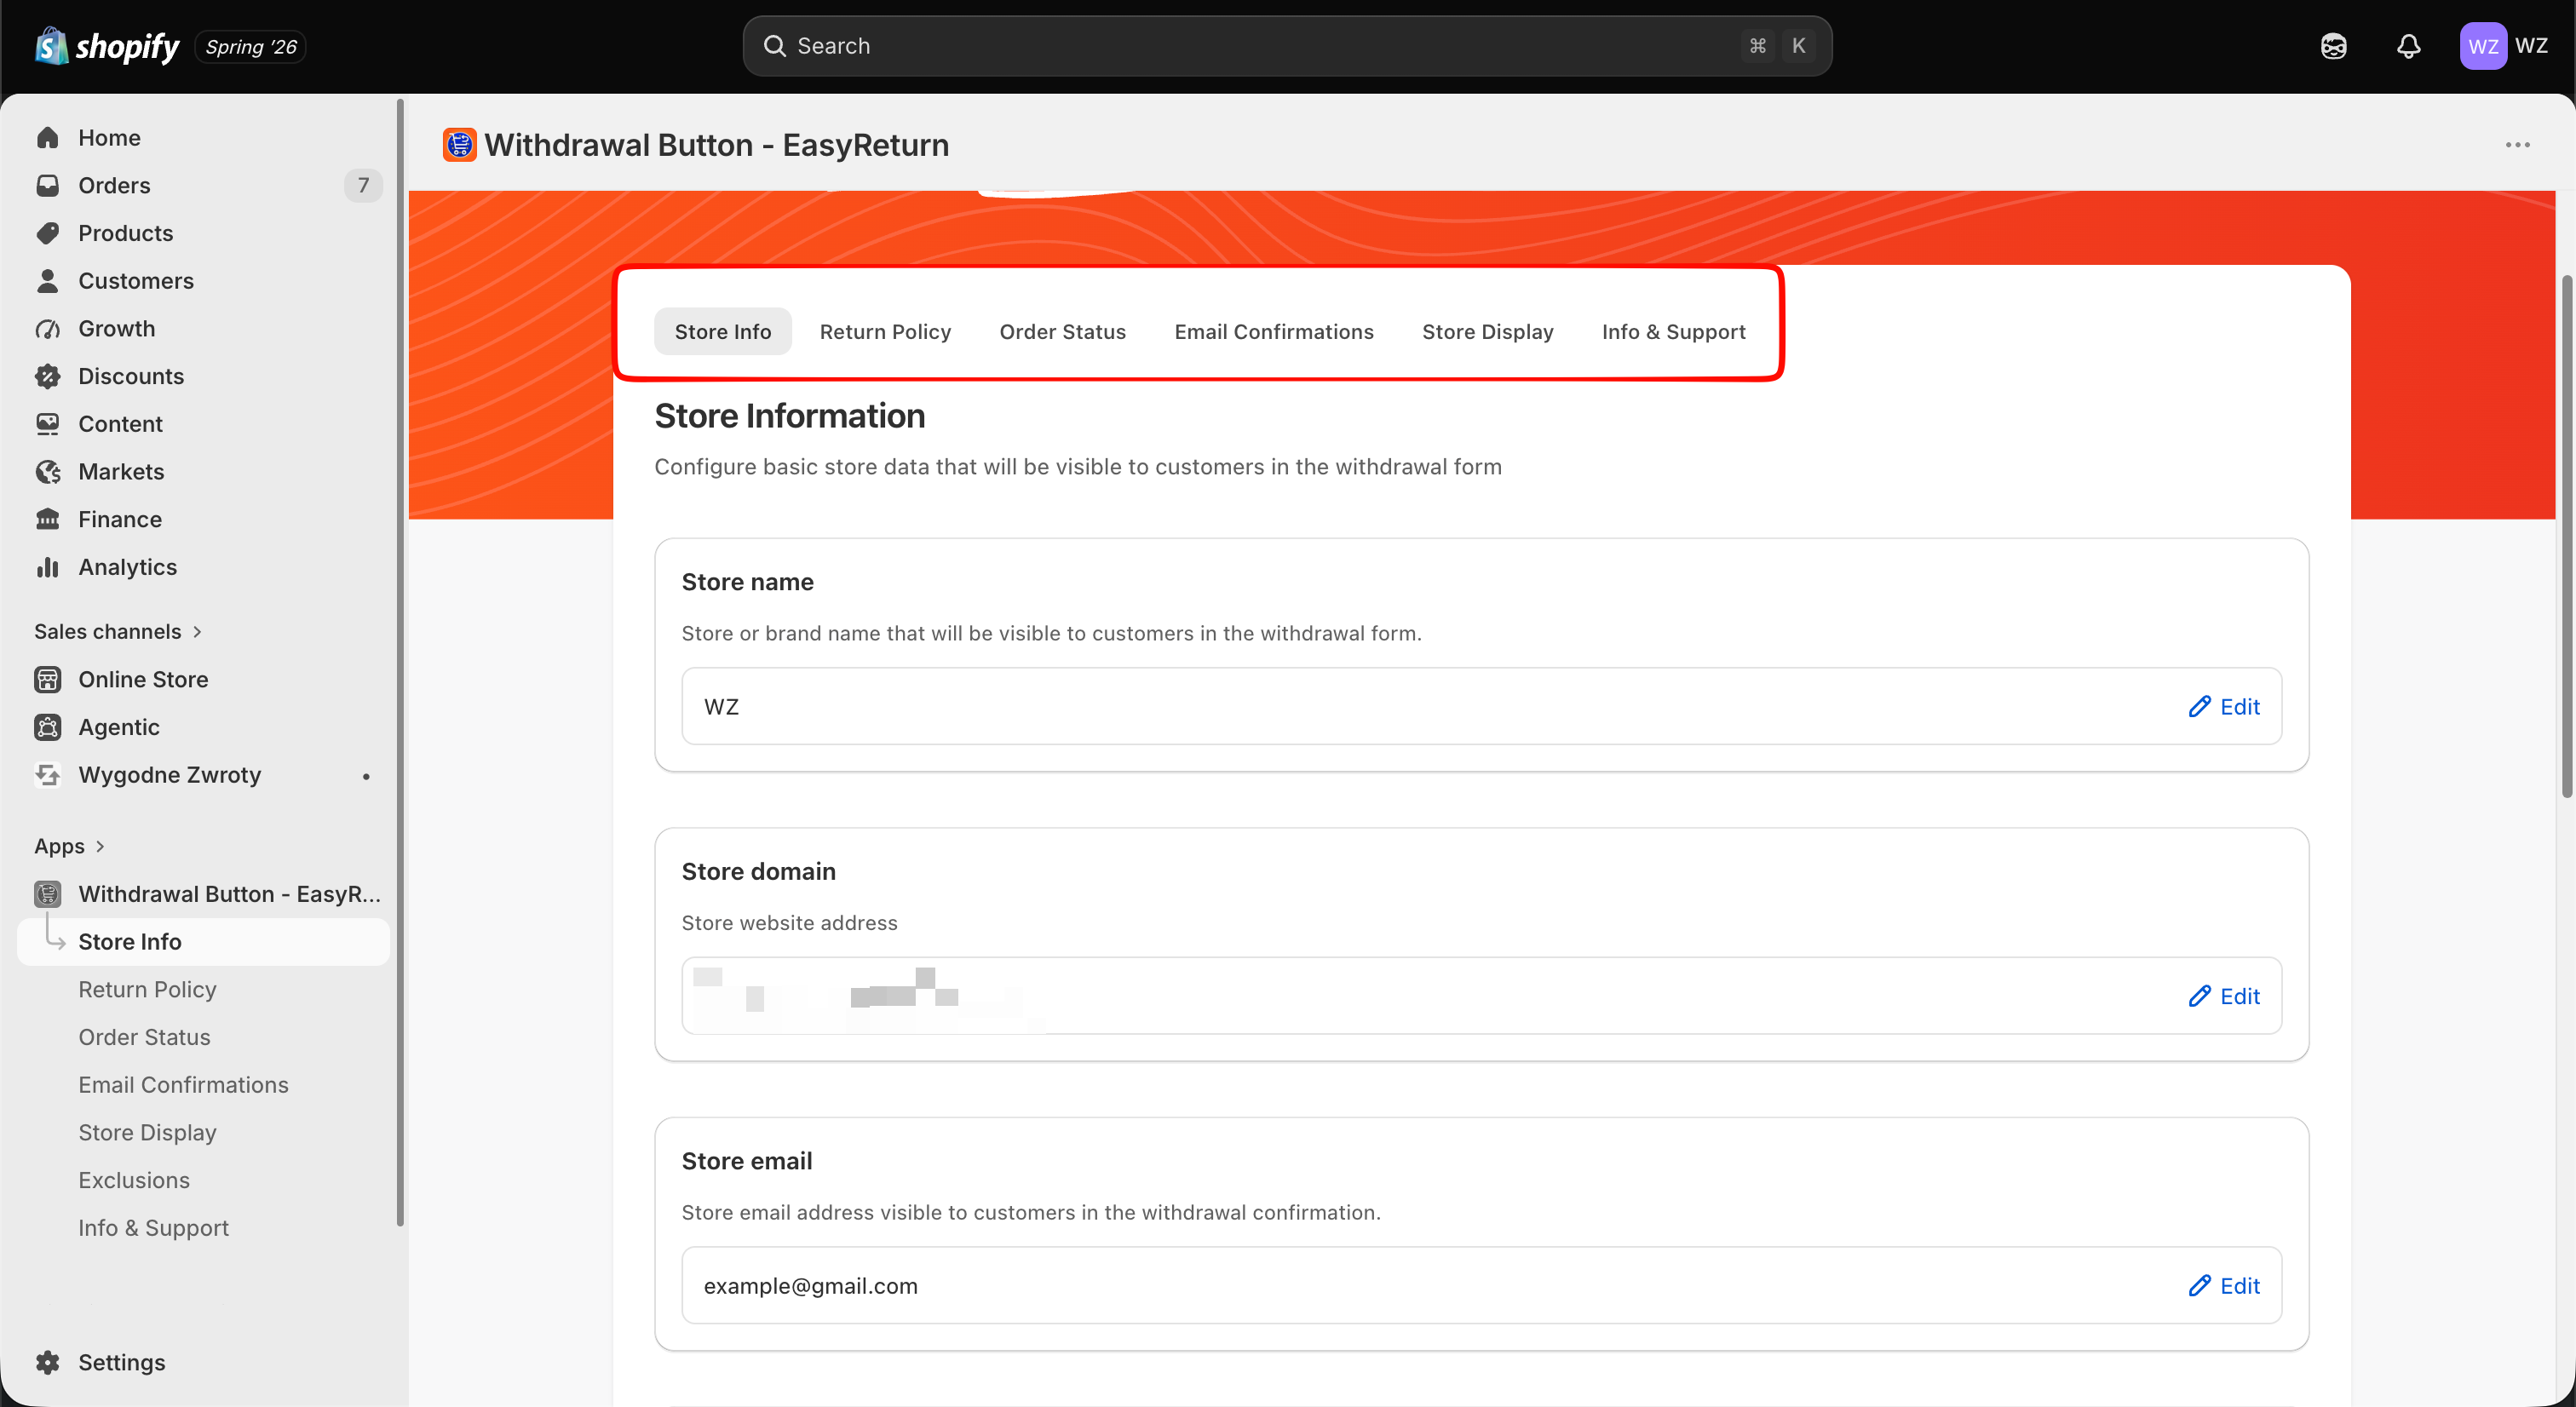This screenshot has height=1407, width=2576.
Task: Select the Store Info tab
Action: [x=723, y=332]
